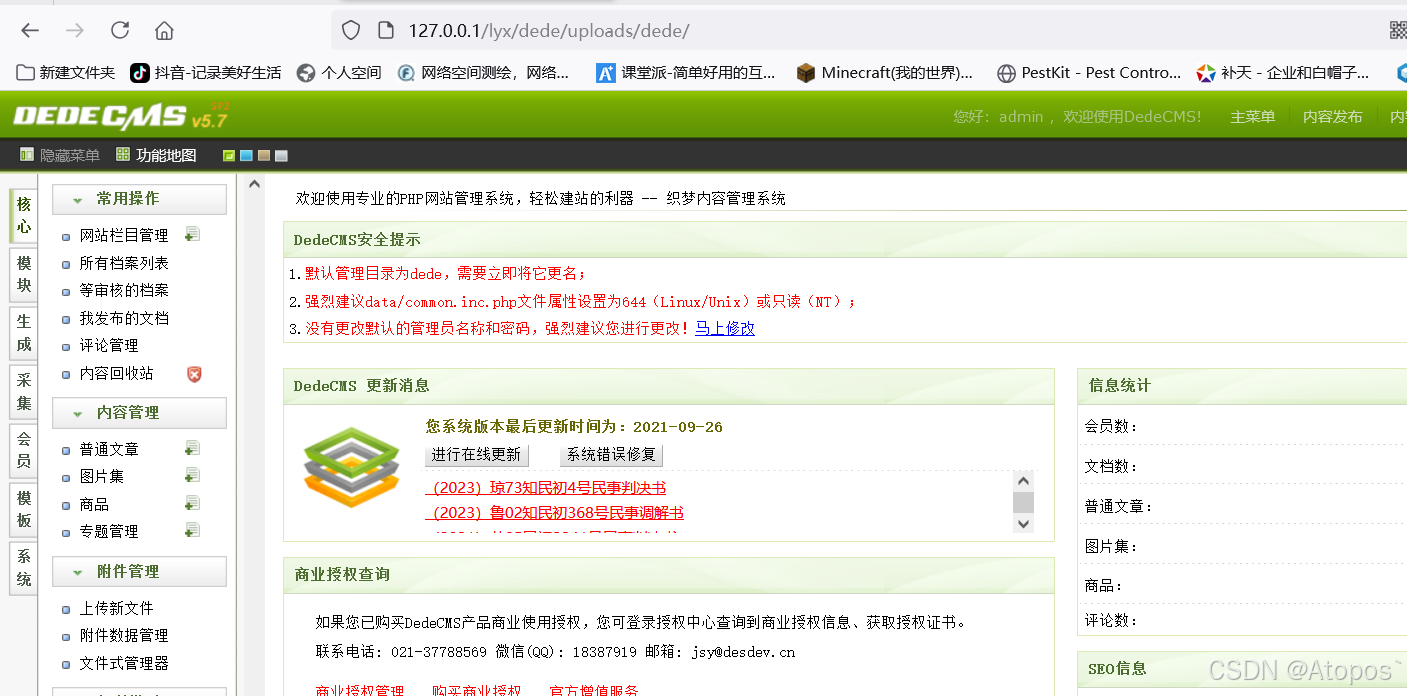Open 网站栏目管理
Image resolution: width=1407 pixels, height=696 pixels.
point(124,235)
